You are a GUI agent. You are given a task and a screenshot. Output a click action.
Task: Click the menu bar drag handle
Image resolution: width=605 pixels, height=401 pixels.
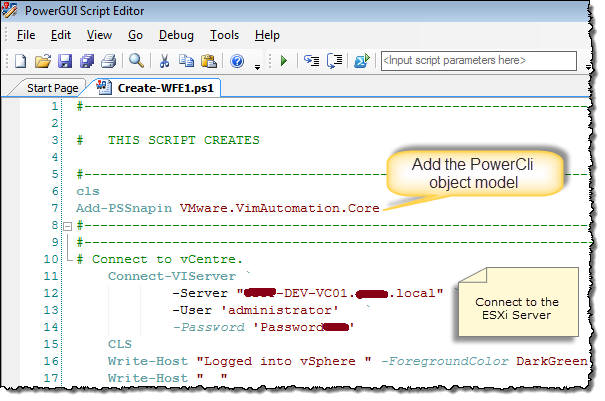pos(6,35)
